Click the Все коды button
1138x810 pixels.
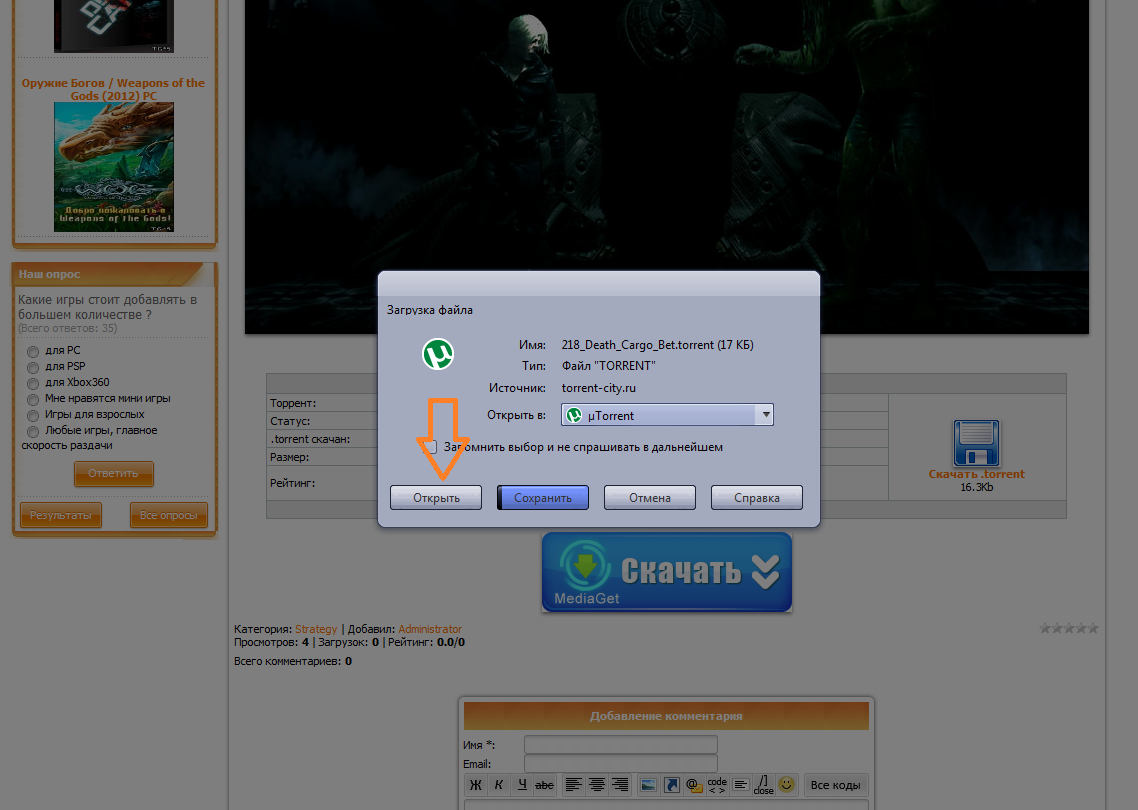coord(835,785)
